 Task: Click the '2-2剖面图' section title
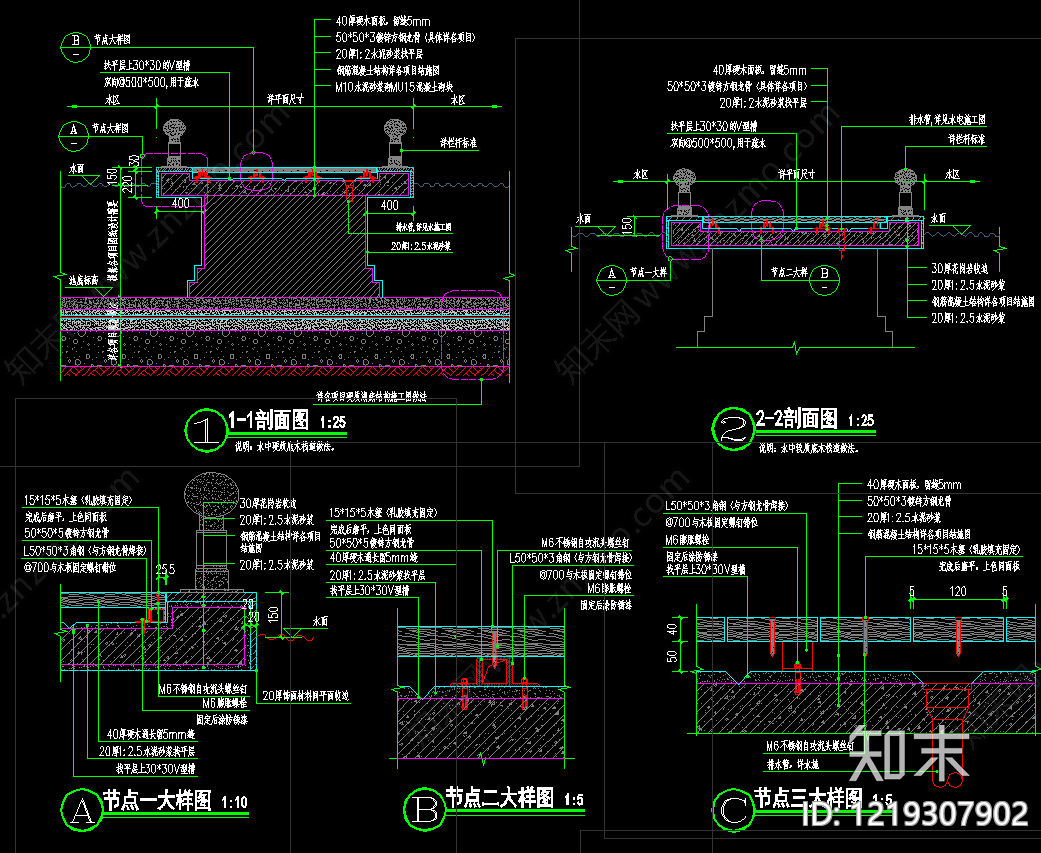coord(797,419)
